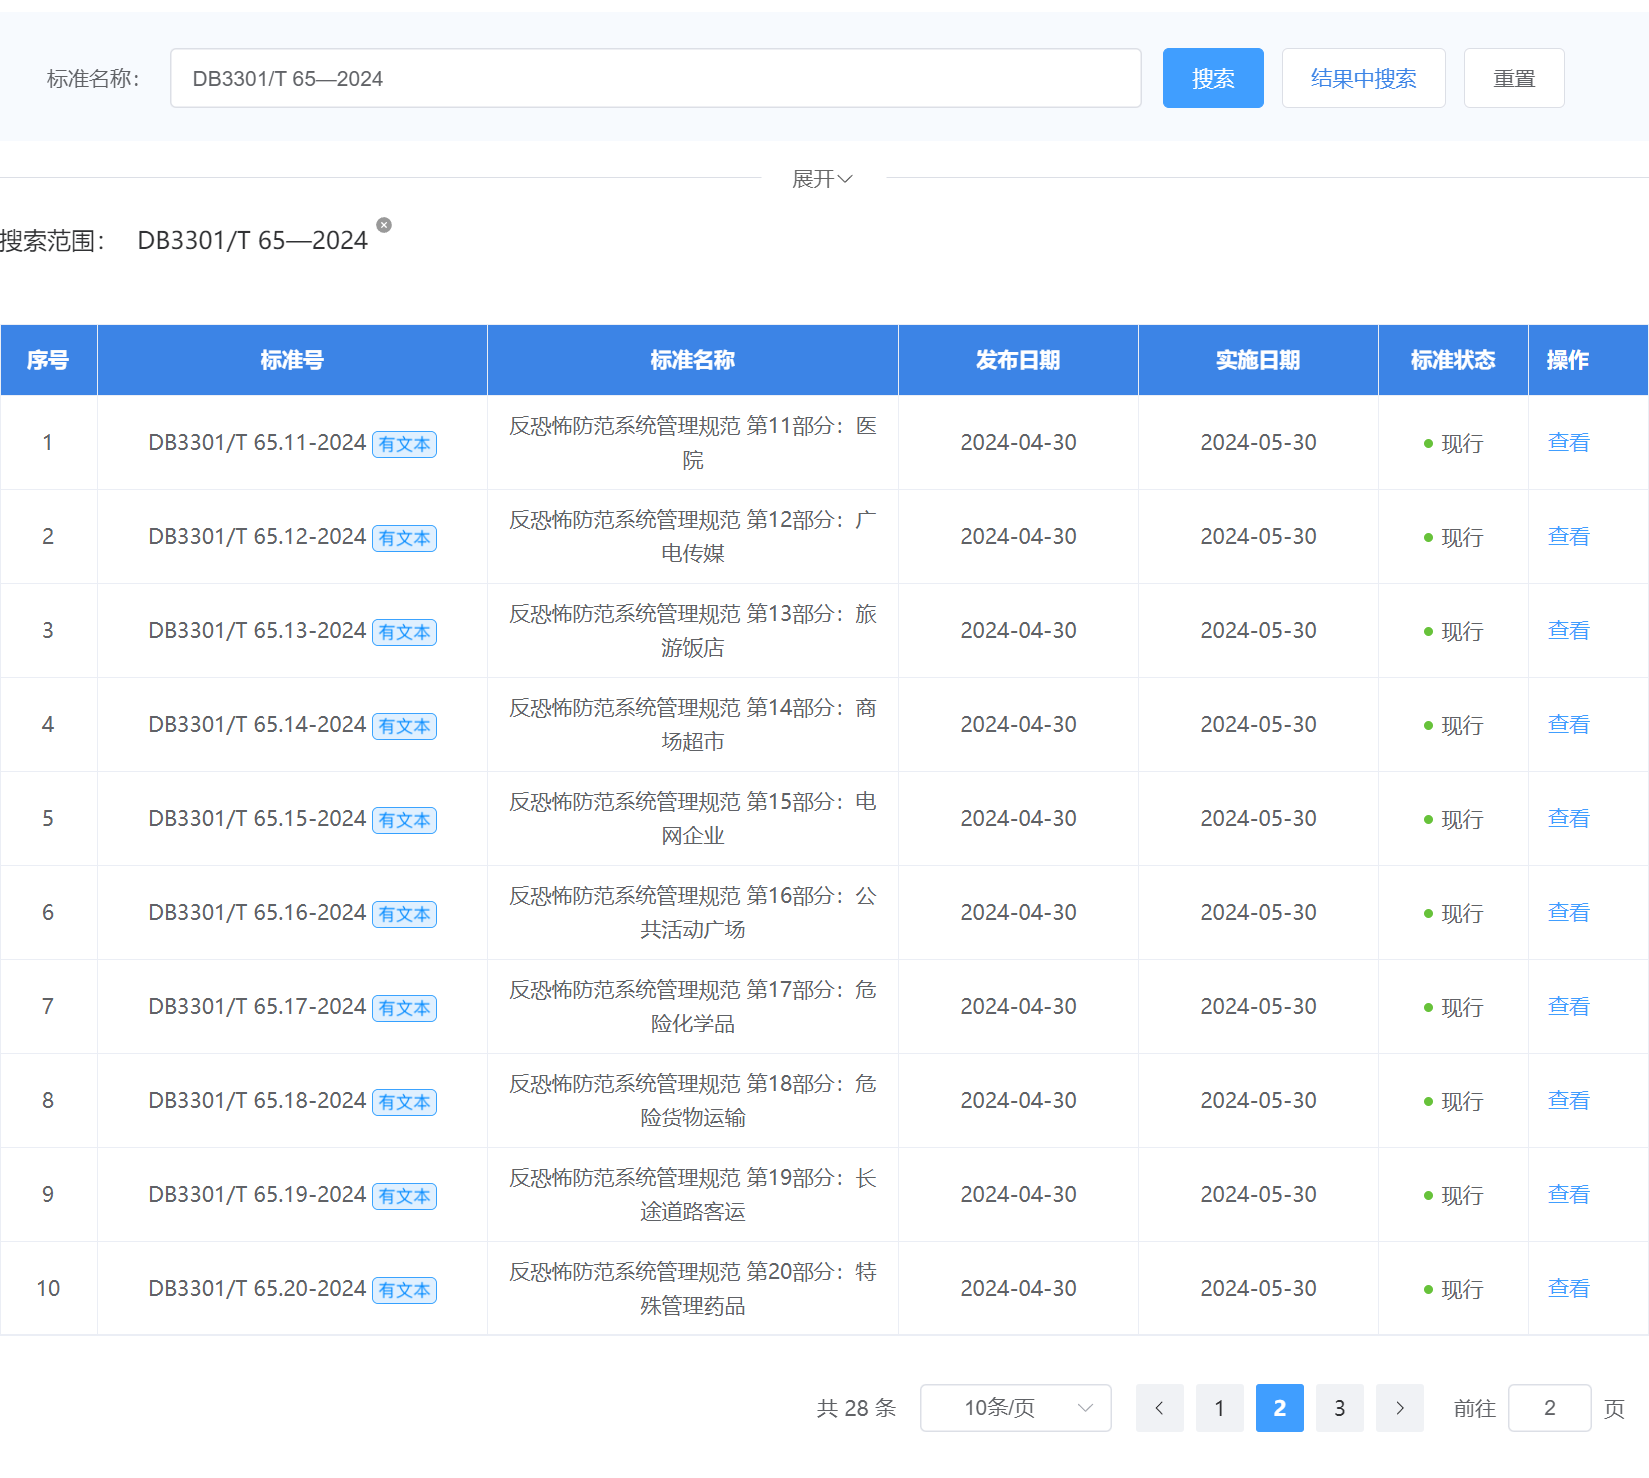Switch to page 3

[1339, 1408]
